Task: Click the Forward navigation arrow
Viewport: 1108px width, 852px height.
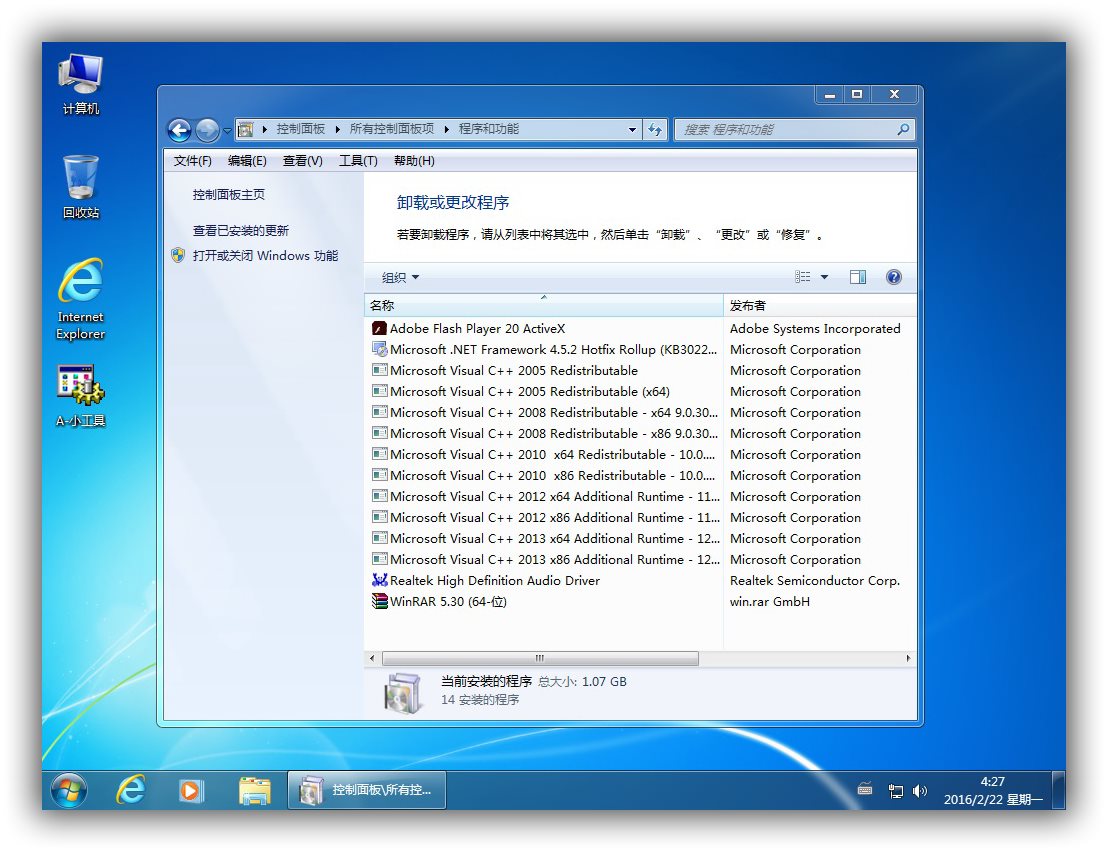Action: 207,130
